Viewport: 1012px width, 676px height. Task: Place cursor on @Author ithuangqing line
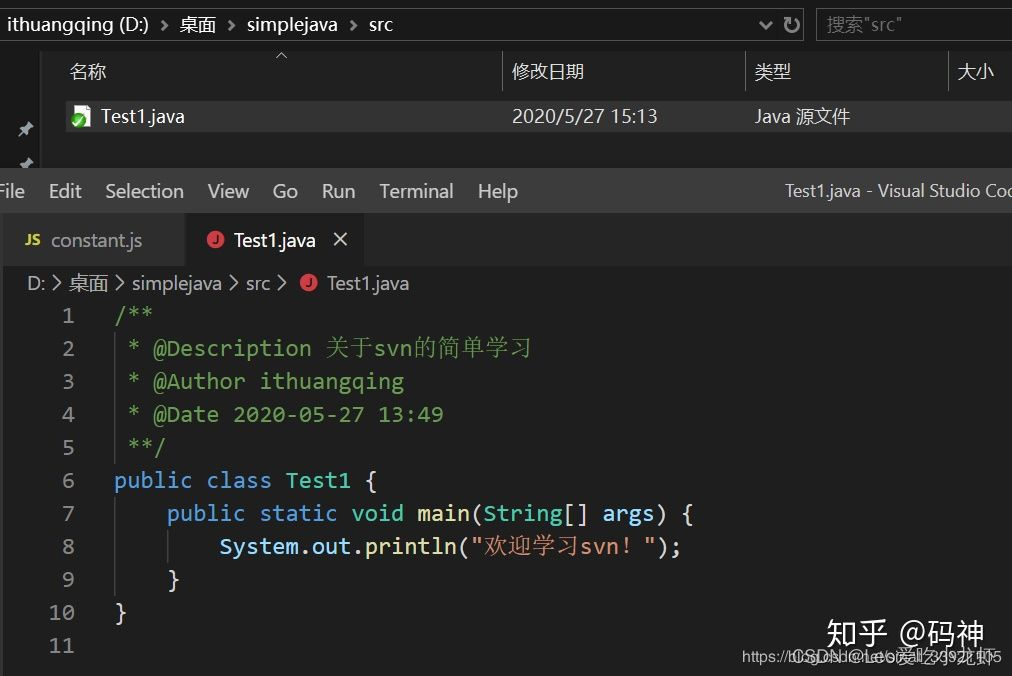266,381
